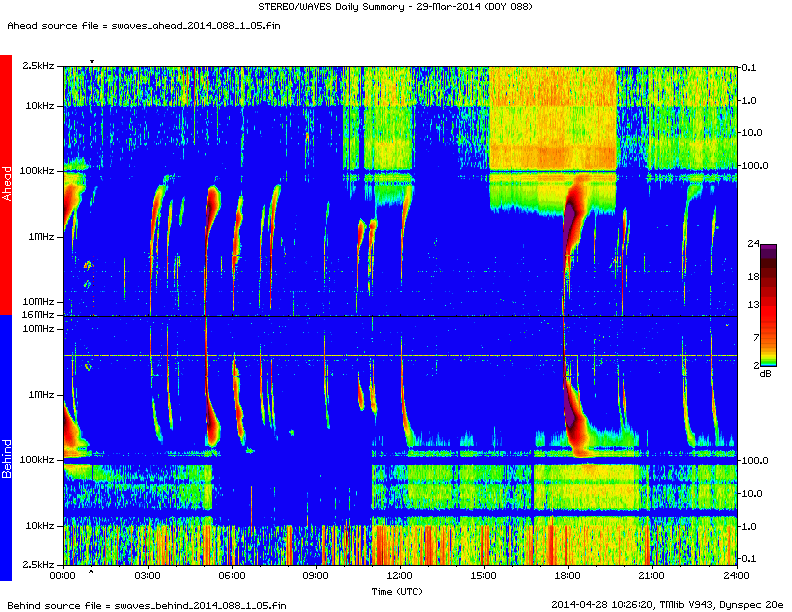Click the Ahead panel 10kHz axis label
The width and height of the screenshot is (792, 612).
click(x=40, y=106)
